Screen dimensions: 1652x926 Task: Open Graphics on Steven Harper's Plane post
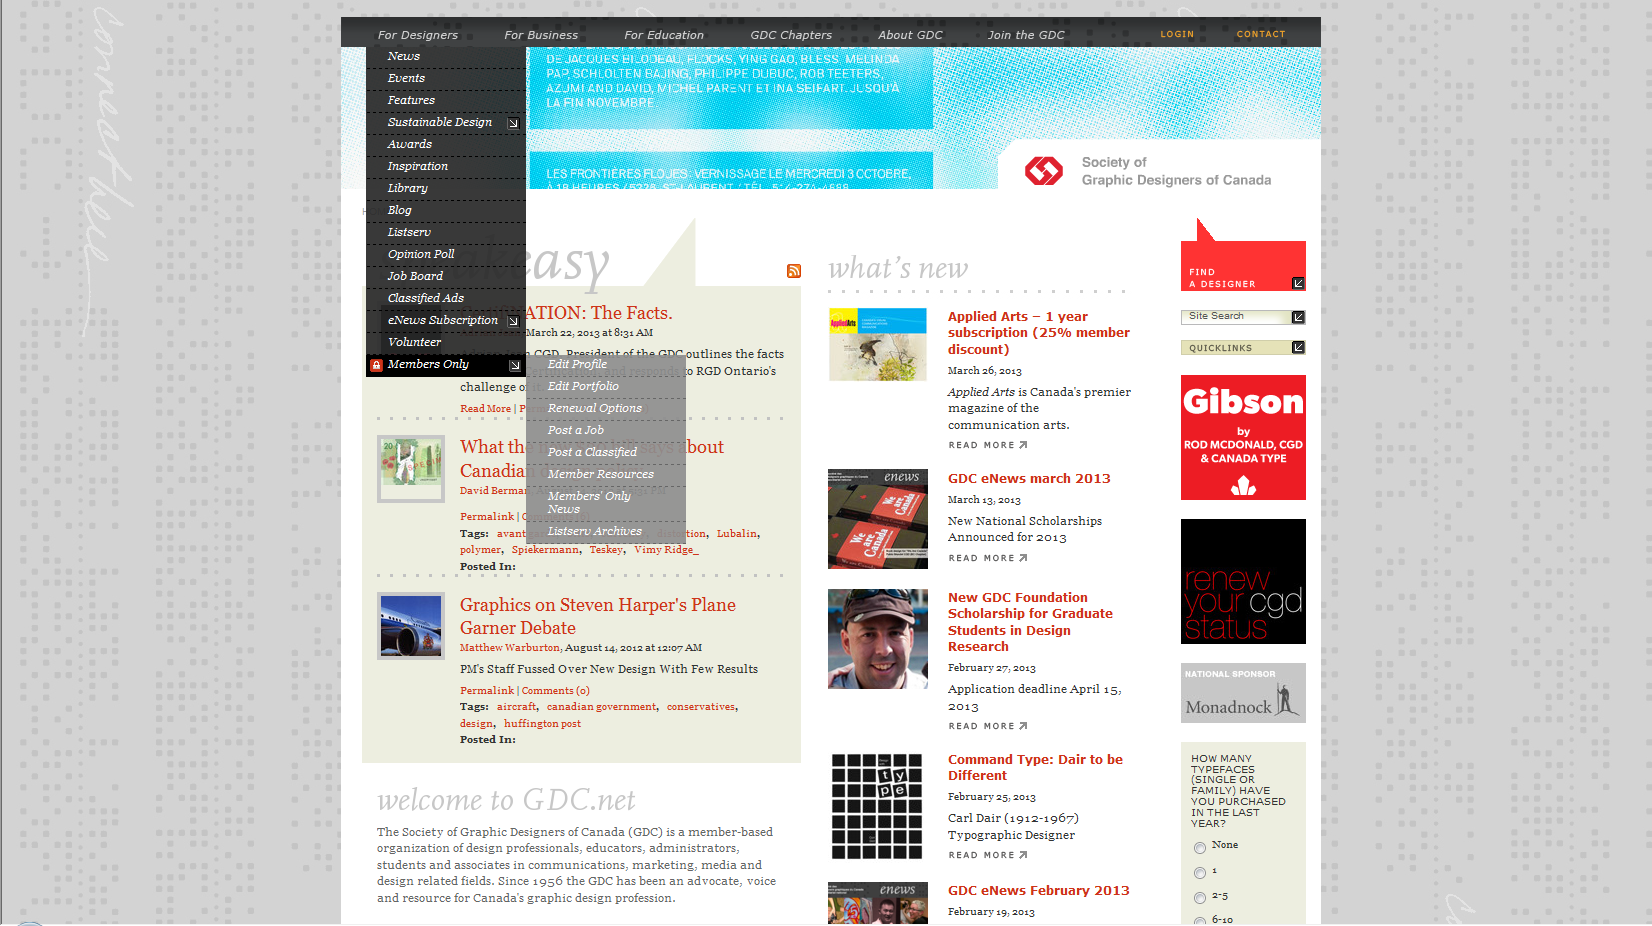597,617
